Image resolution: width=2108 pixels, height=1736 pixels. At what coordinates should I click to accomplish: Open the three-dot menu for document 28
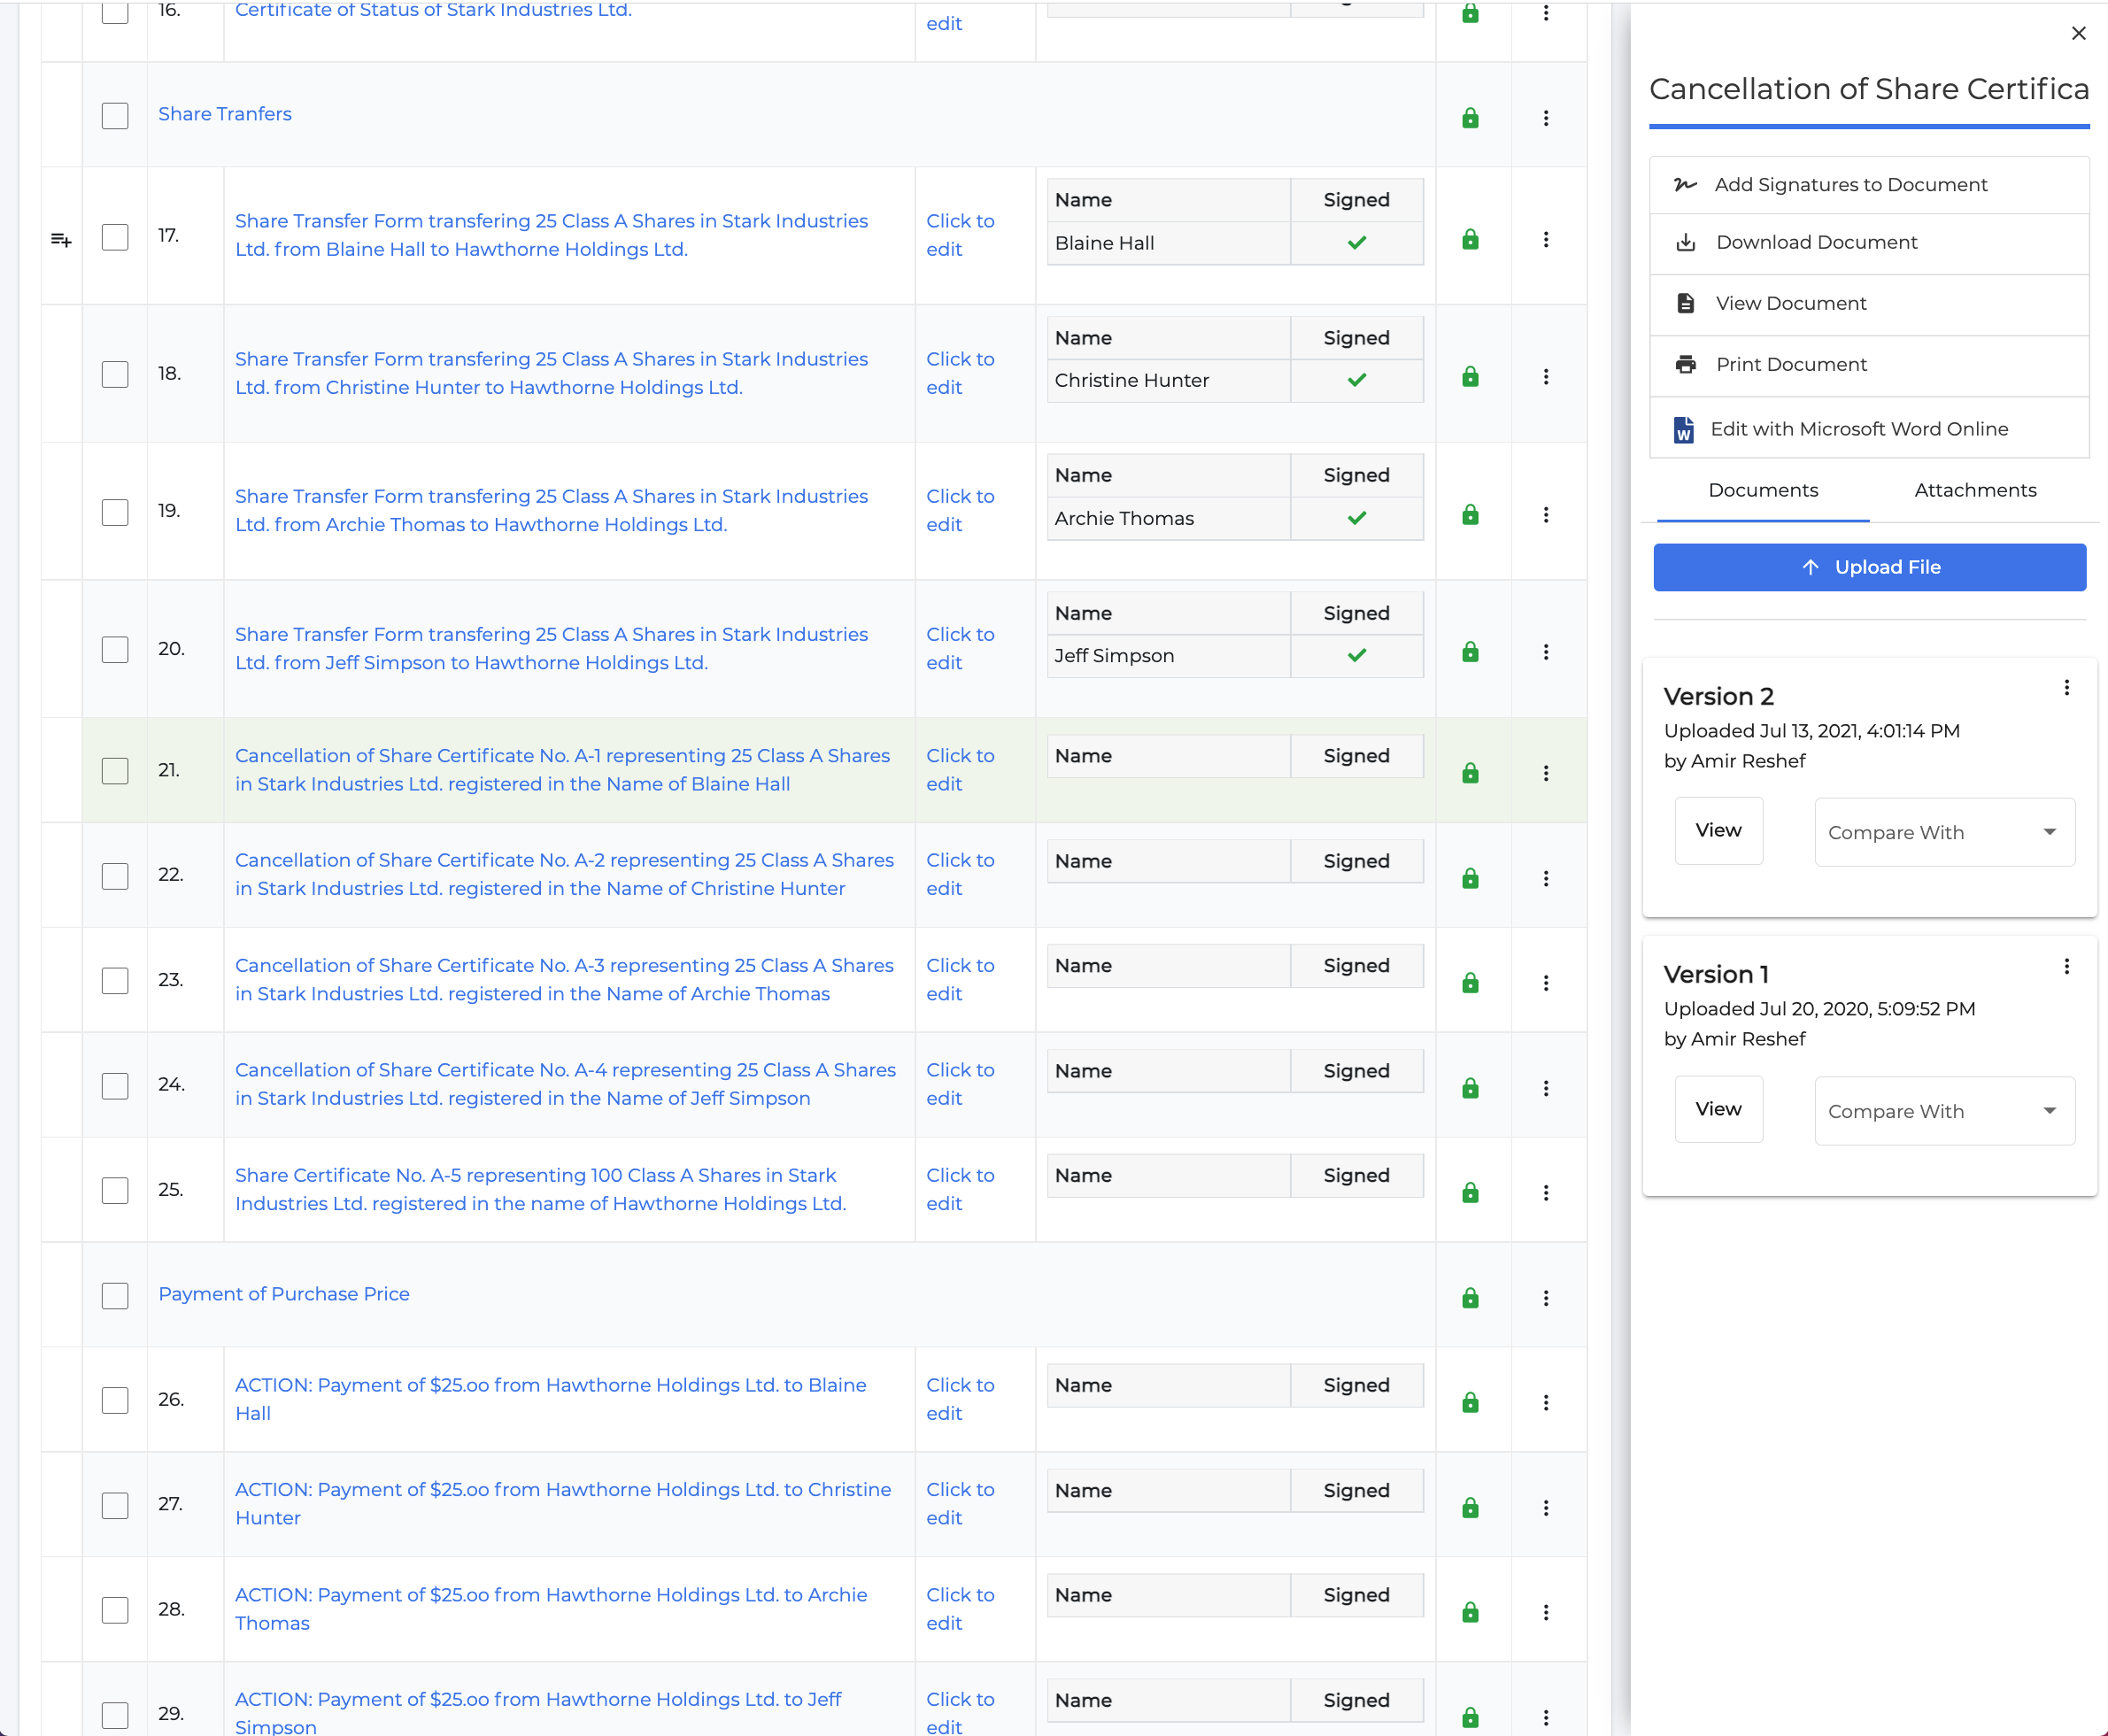pos(1546,1613)
